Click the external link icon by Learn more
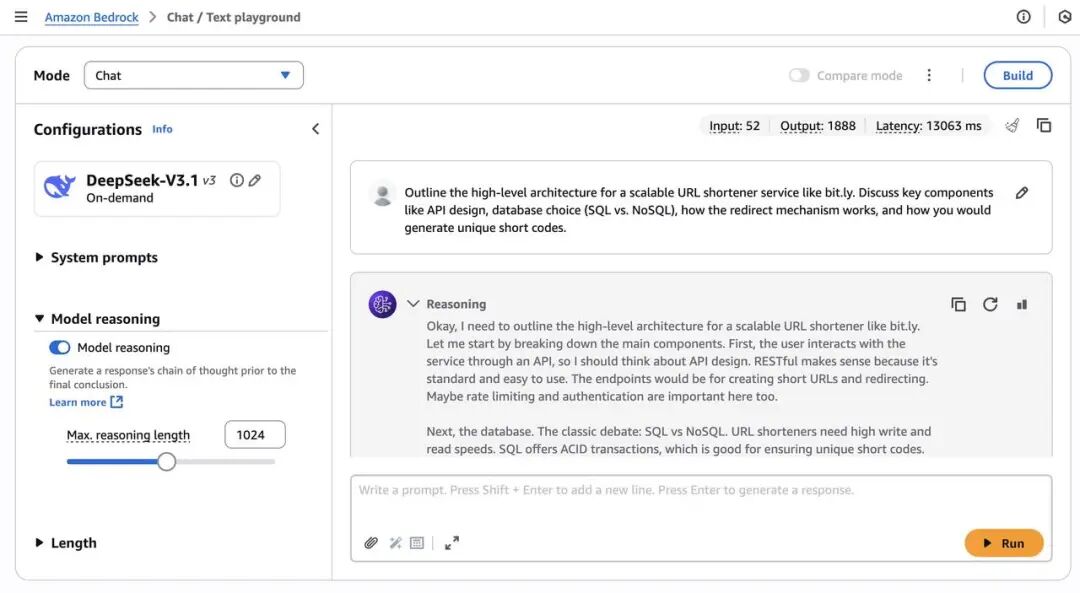The height and width of the screenshot is (593, 1080). (116, 402)
